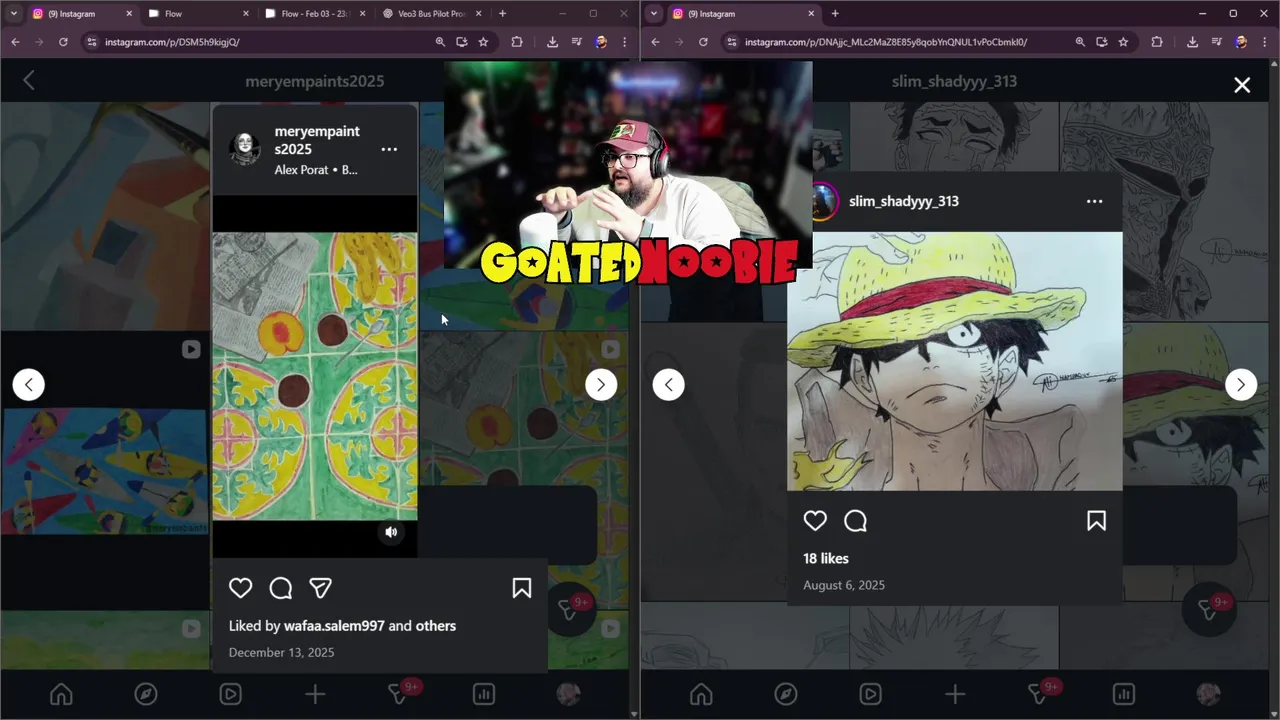Open profile avatar in left window bottom bar
1280x720 pixels.
point(568,694)
